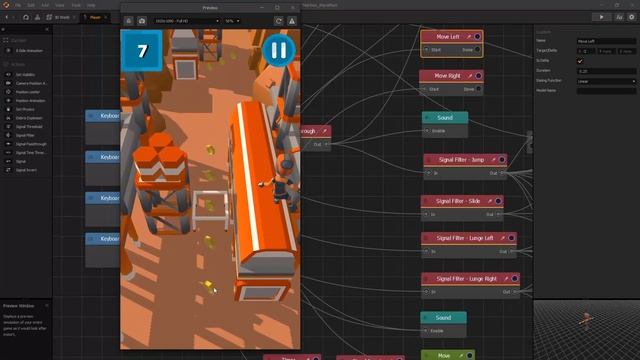This screenshot has height=360, width=640.
Task: Open the Help menu
Action: pos(91,5)
